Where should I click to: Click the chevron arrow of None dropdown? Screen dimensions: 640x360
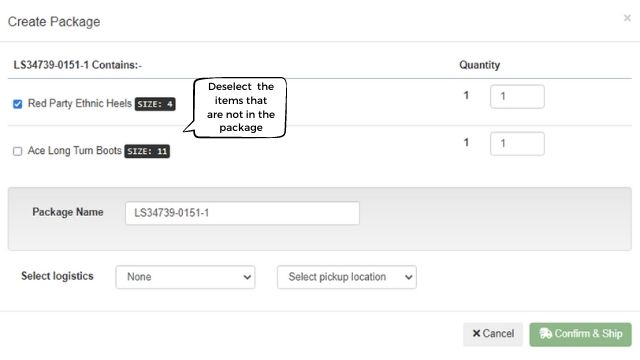click(247, 277)
